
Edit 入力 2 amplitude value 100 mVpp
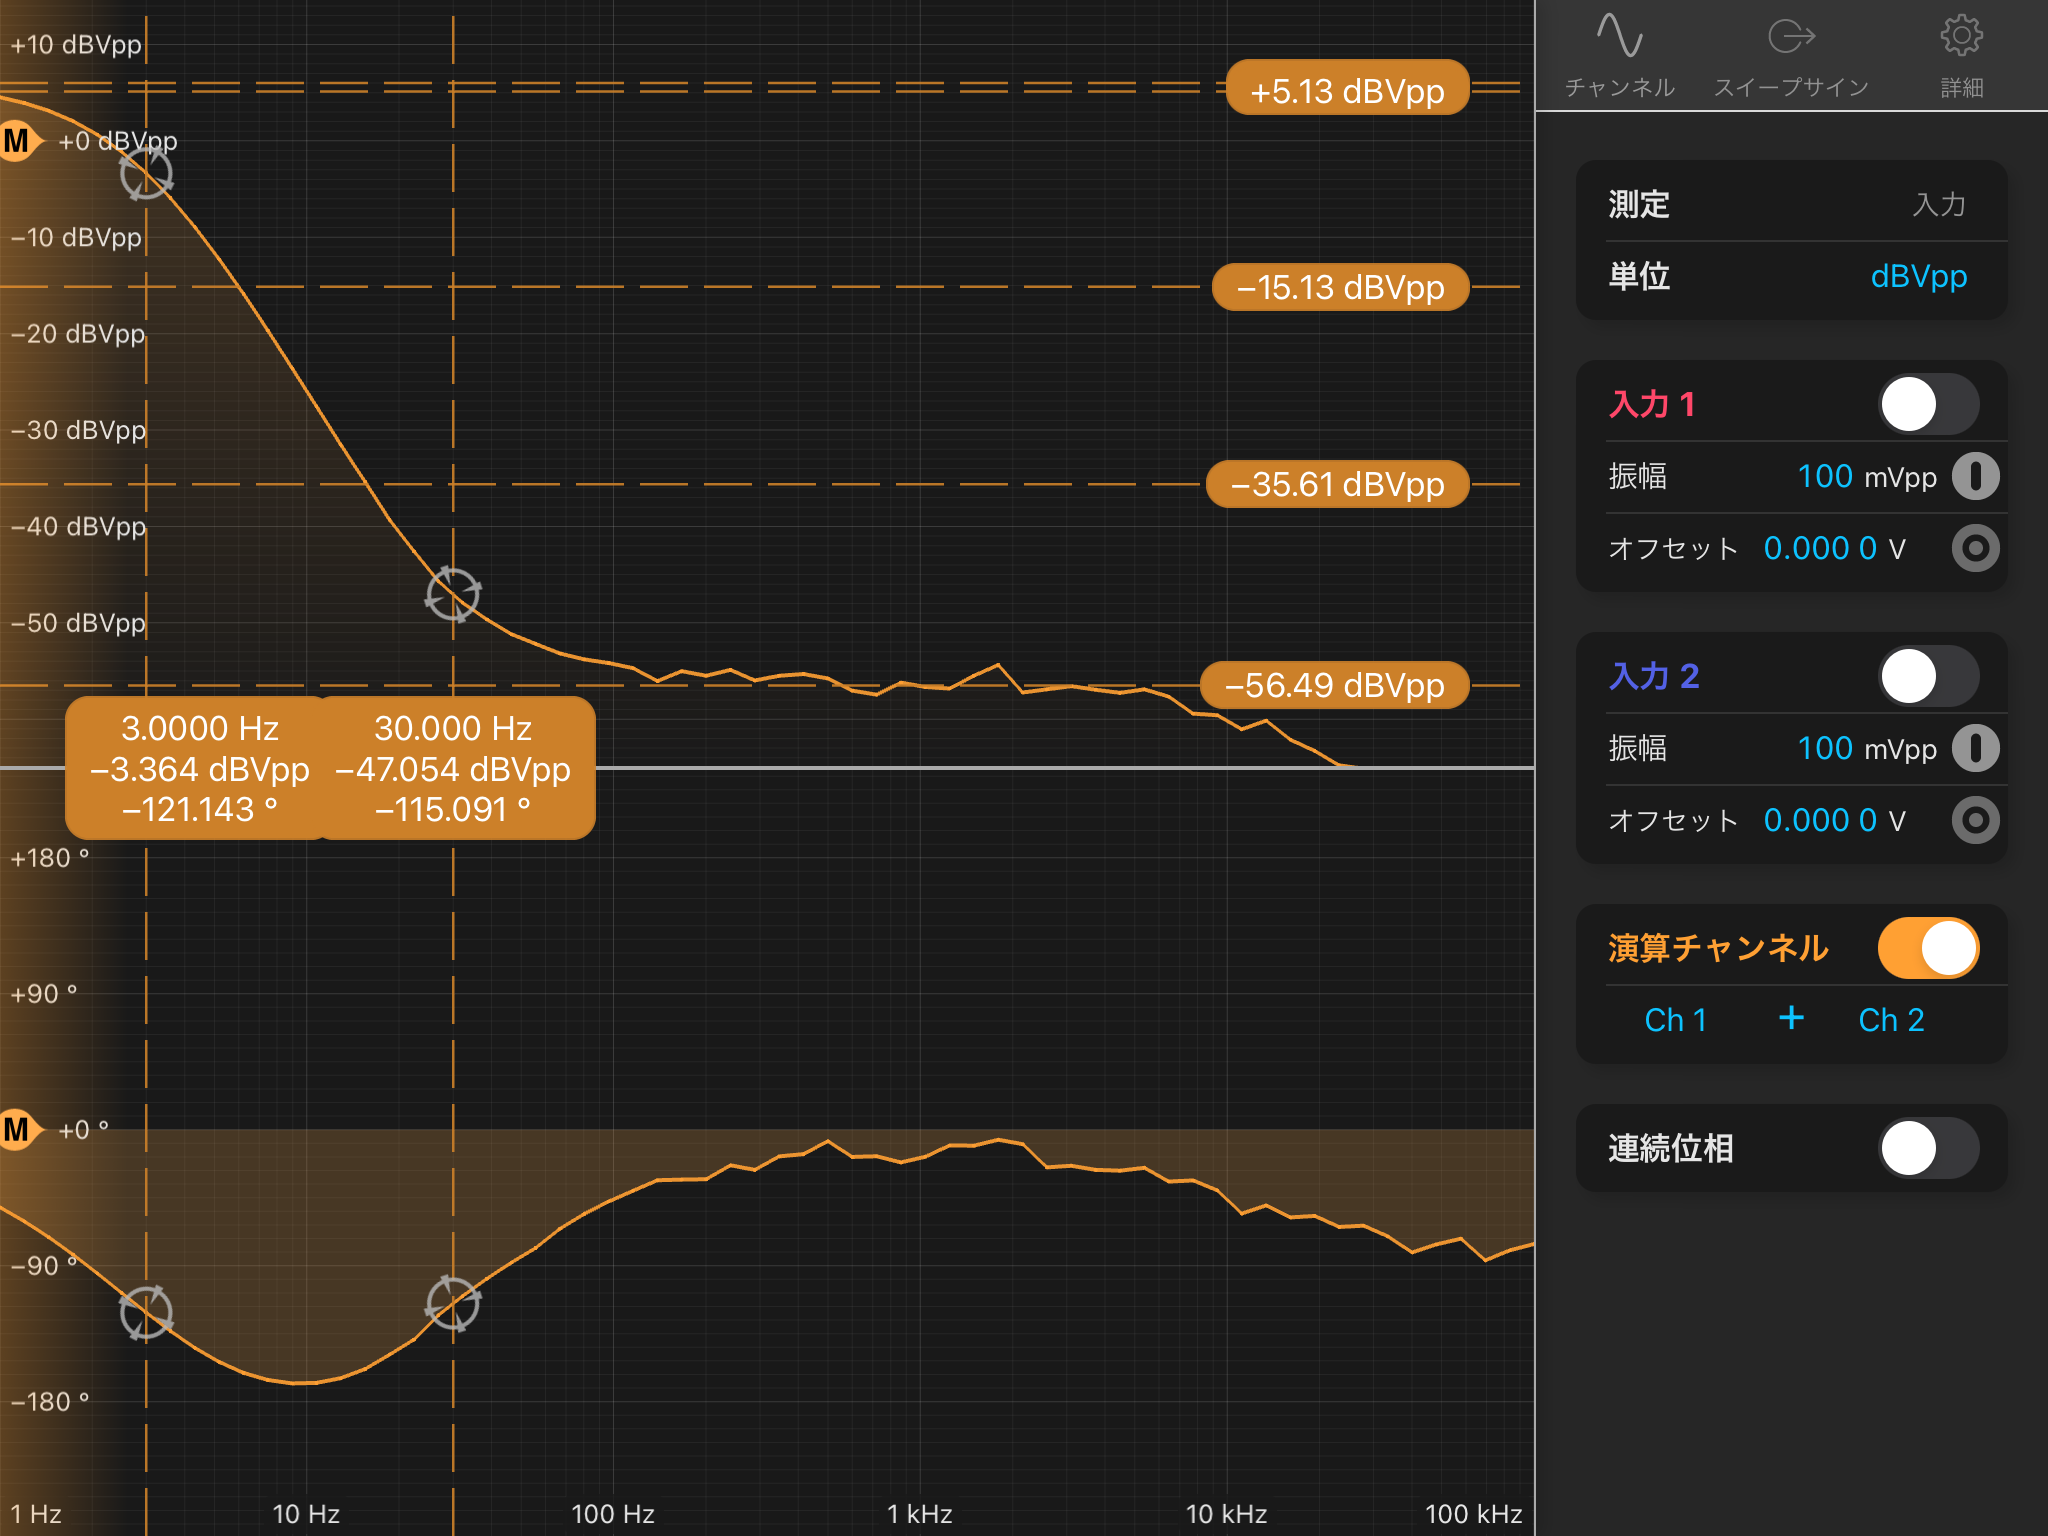(x=1867, y=748)
